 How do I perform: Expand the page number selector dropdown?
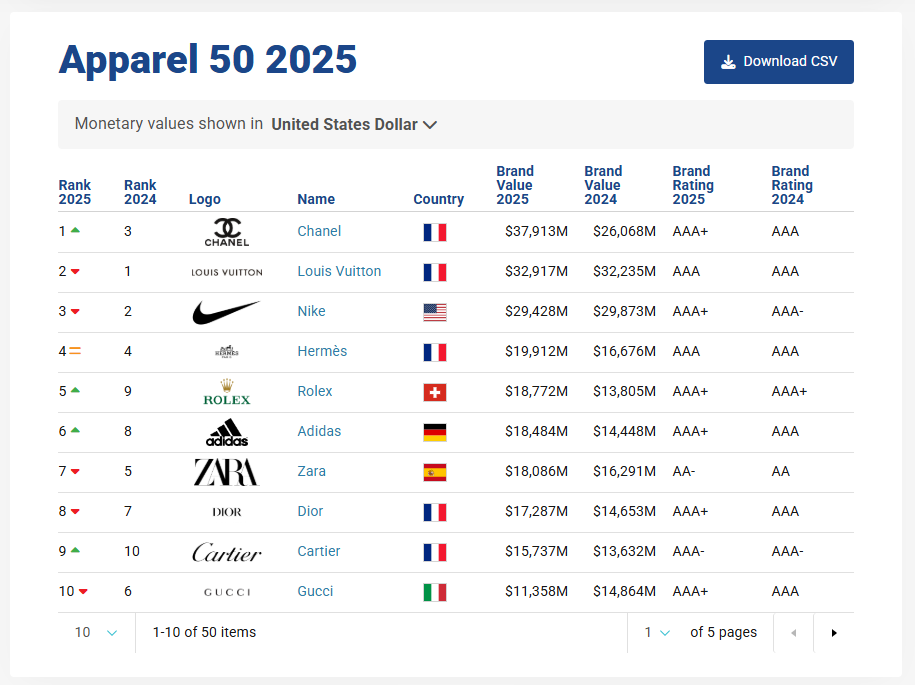[x=657, y=633]
